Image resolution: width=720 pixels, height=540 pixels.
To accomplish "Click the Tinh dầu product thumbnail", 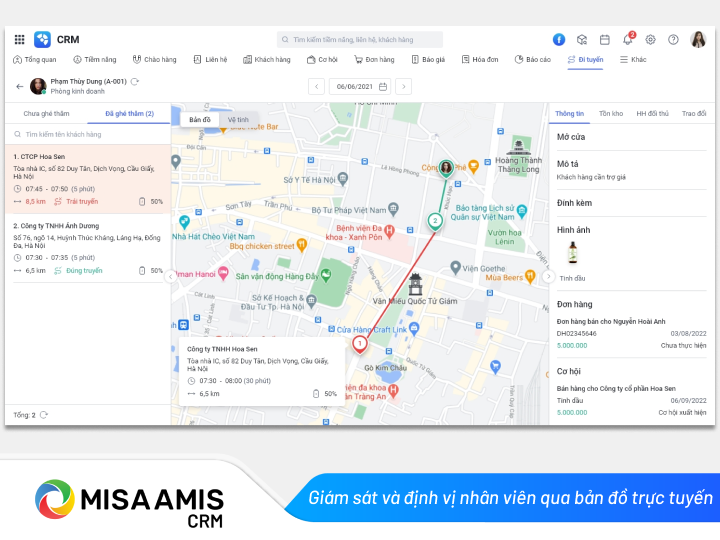I will (x=572, y=254).
